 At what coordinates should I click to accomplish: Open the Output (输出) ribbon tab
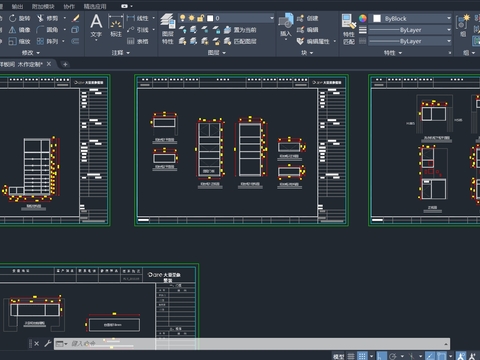point(17,6)
